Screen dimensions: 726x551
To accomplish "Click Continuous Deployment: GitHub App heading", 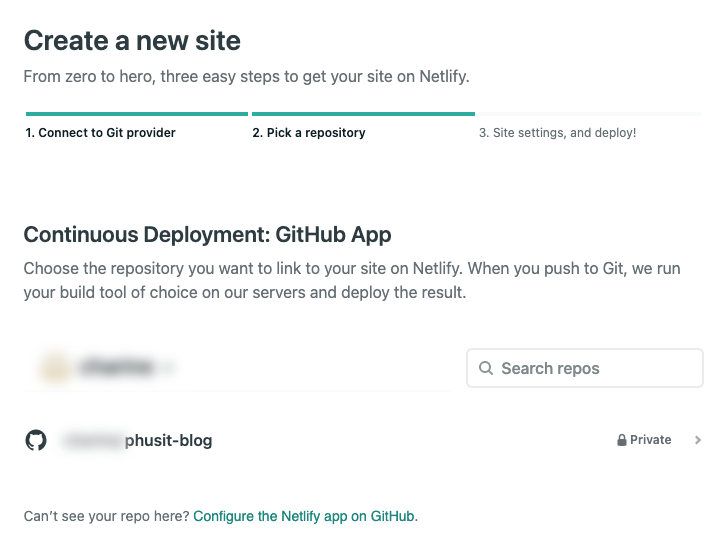I will 207,235.
